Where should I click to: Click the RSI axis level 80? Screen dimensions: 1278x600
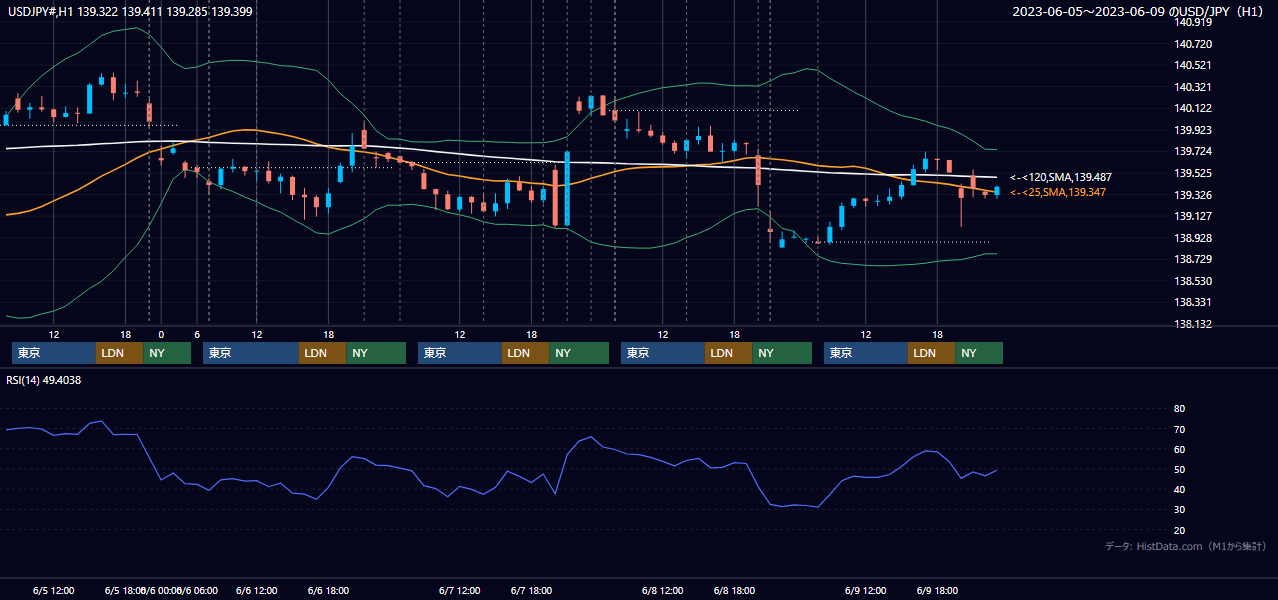(1179, 409)
